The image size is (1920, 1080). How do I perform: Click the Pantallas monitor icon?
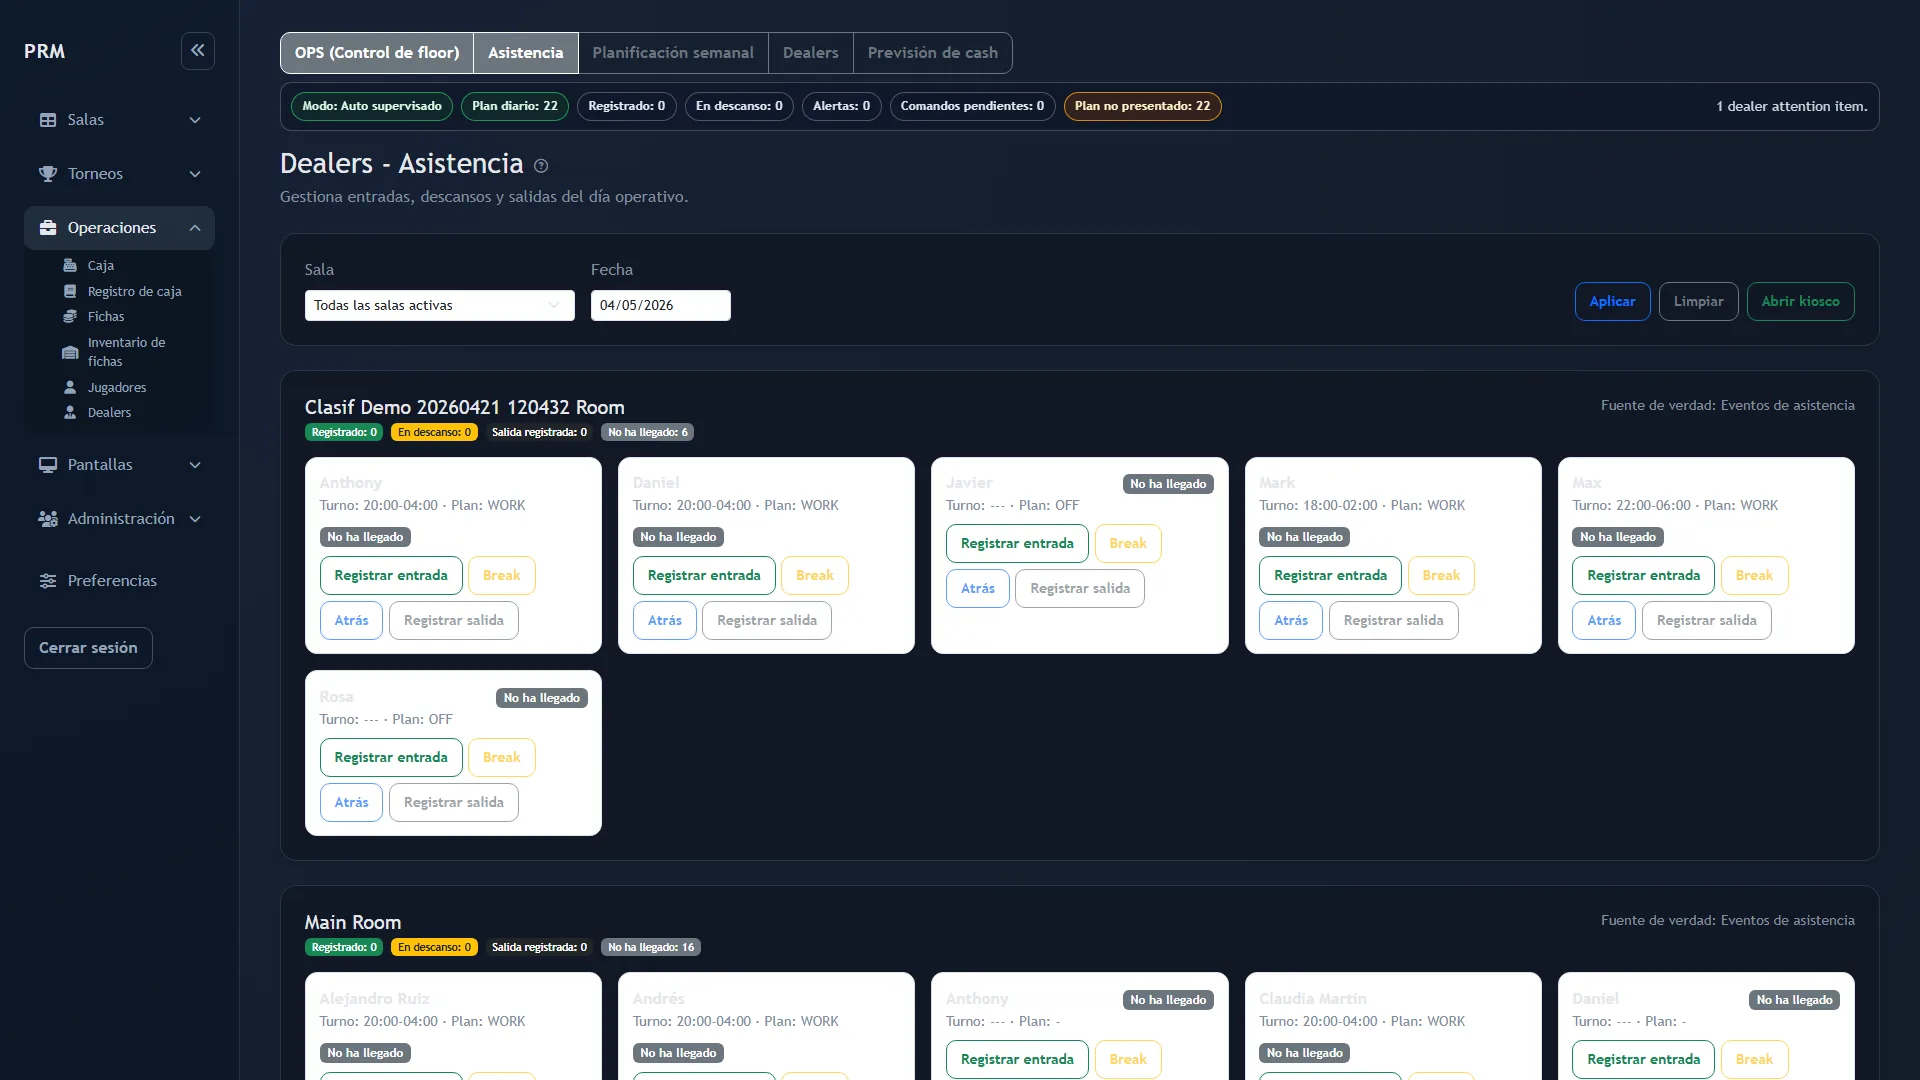pyautogui.click(x=48, y=465)
